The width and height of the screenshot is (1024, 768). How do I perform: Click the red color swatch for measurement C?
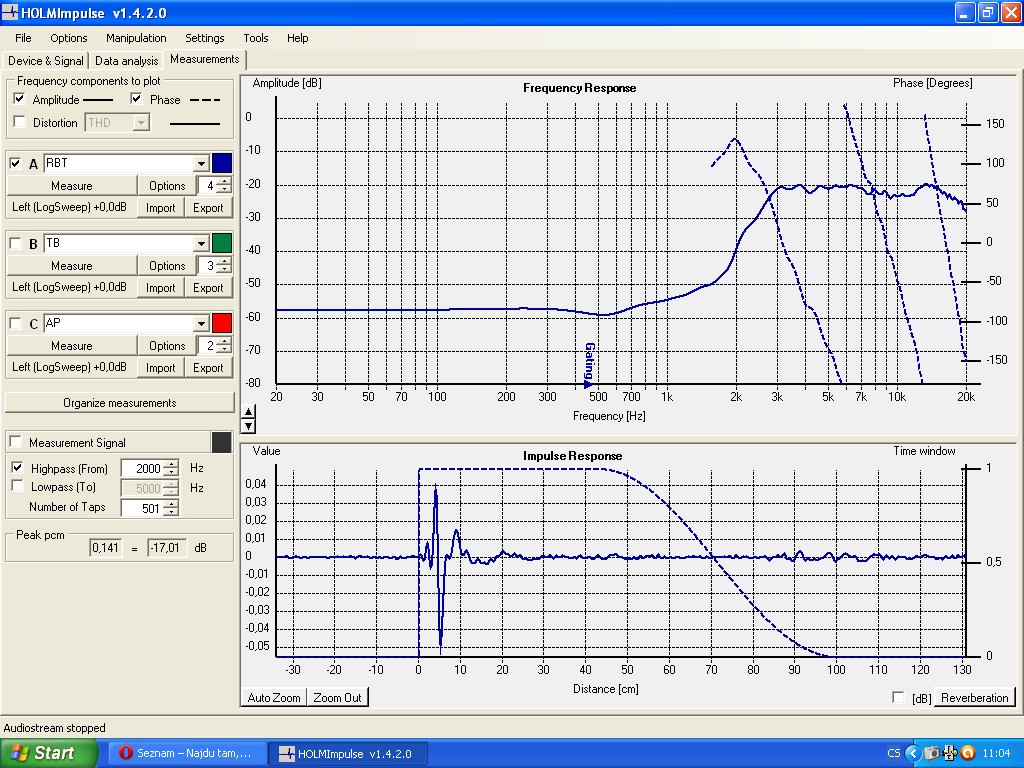coord(221,323)
